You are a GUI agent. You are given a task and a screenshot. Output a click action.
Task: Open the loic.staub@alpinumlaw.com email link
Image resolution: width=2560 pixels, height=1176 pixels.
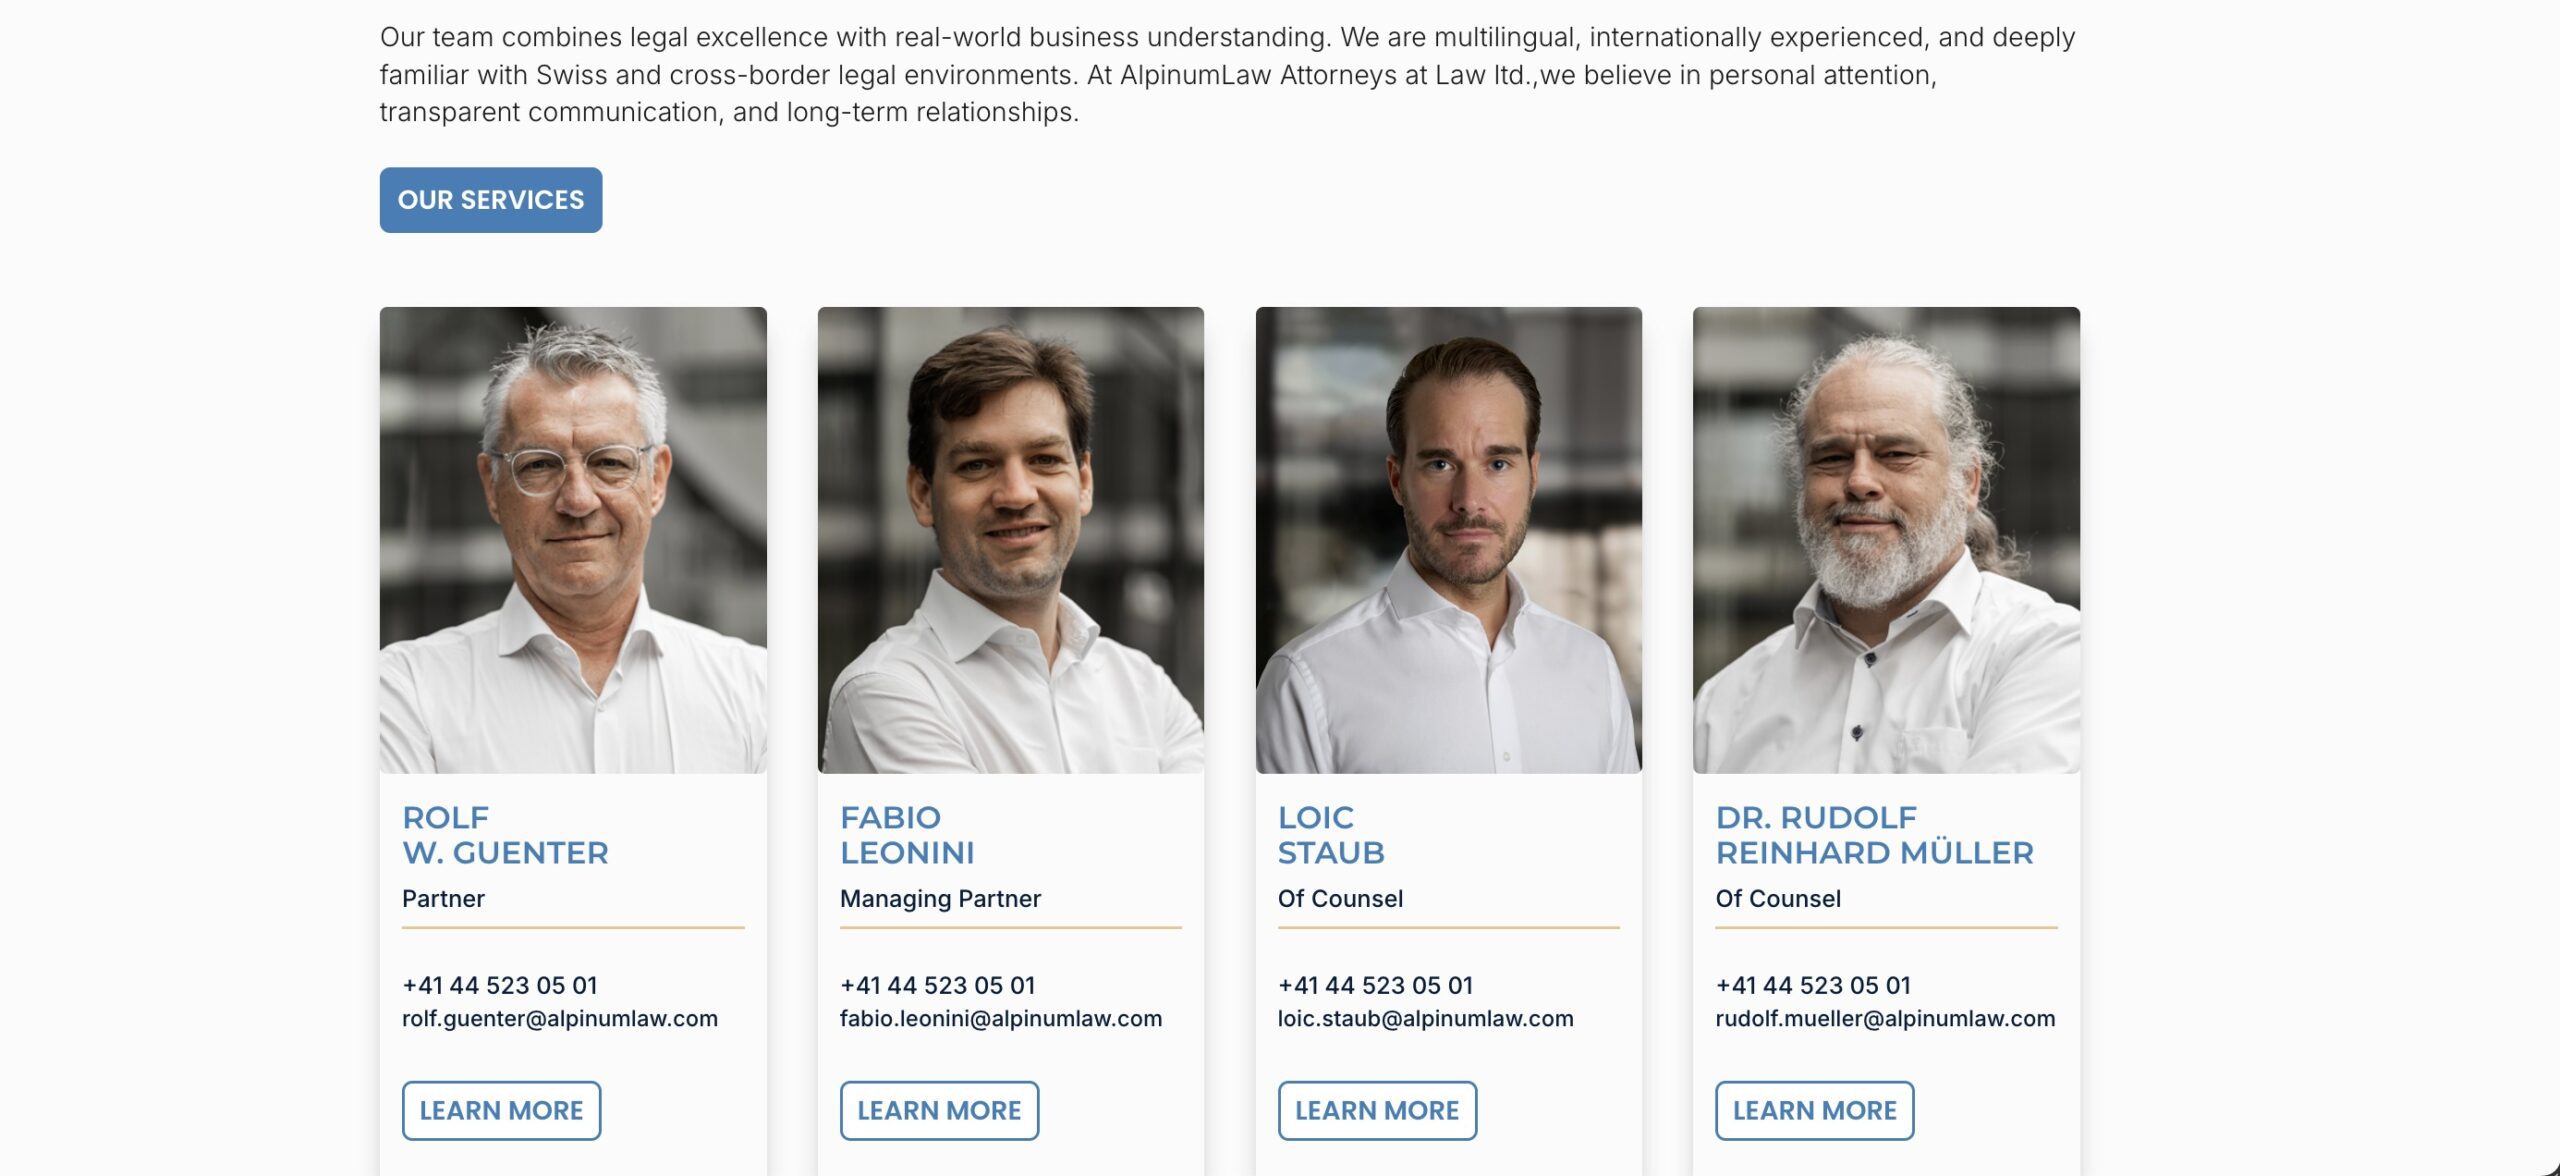click(1425, 1019)
